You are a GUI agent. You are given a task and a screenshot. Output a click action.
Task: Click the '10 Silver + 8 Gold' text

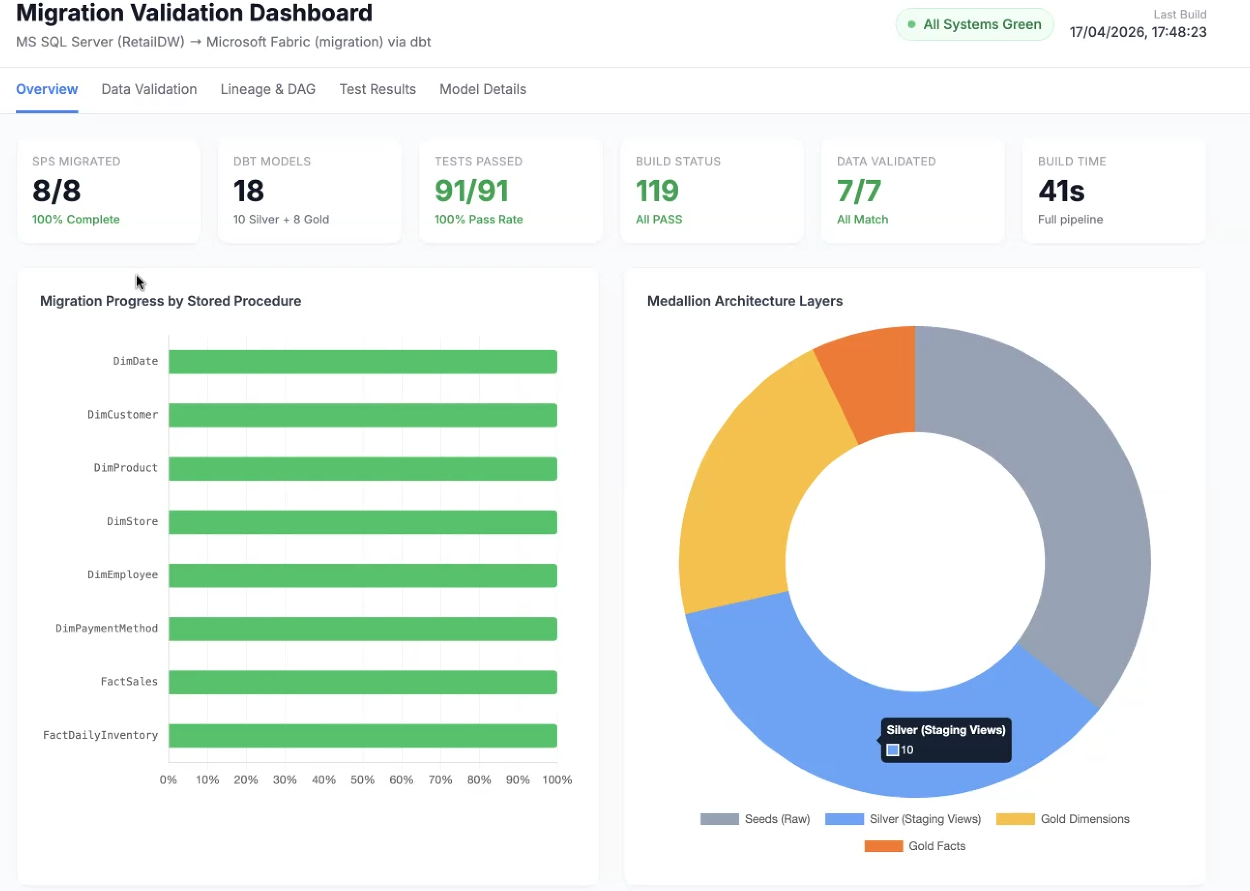[281, 220]
